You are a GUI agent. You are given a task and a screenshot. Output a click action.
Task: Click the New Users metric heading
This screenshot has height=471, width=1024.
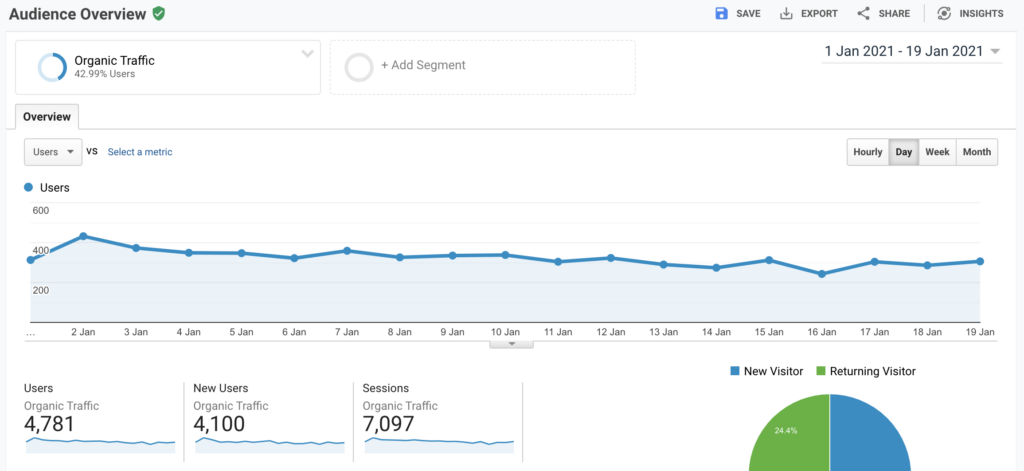221,388
